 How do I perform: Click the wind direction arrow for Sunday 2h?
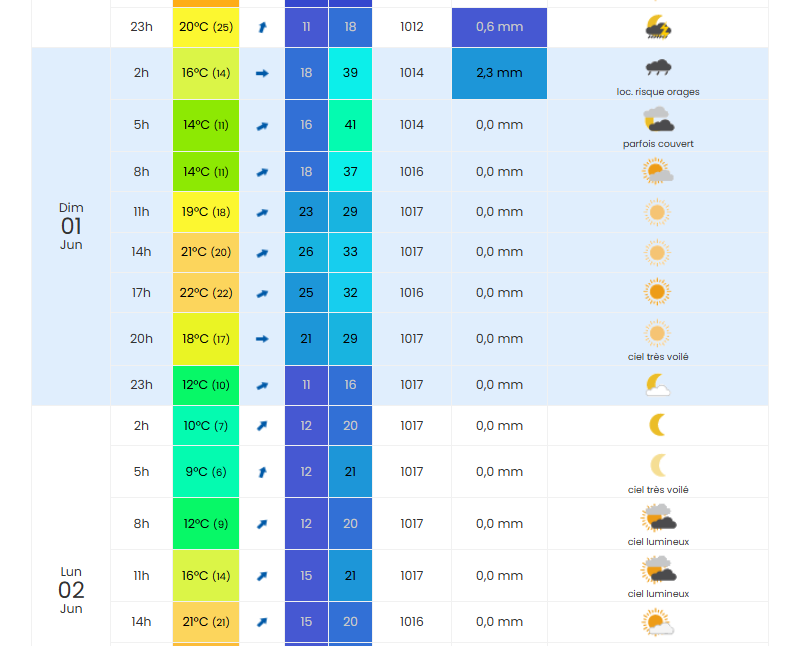(x=262, y=73)
